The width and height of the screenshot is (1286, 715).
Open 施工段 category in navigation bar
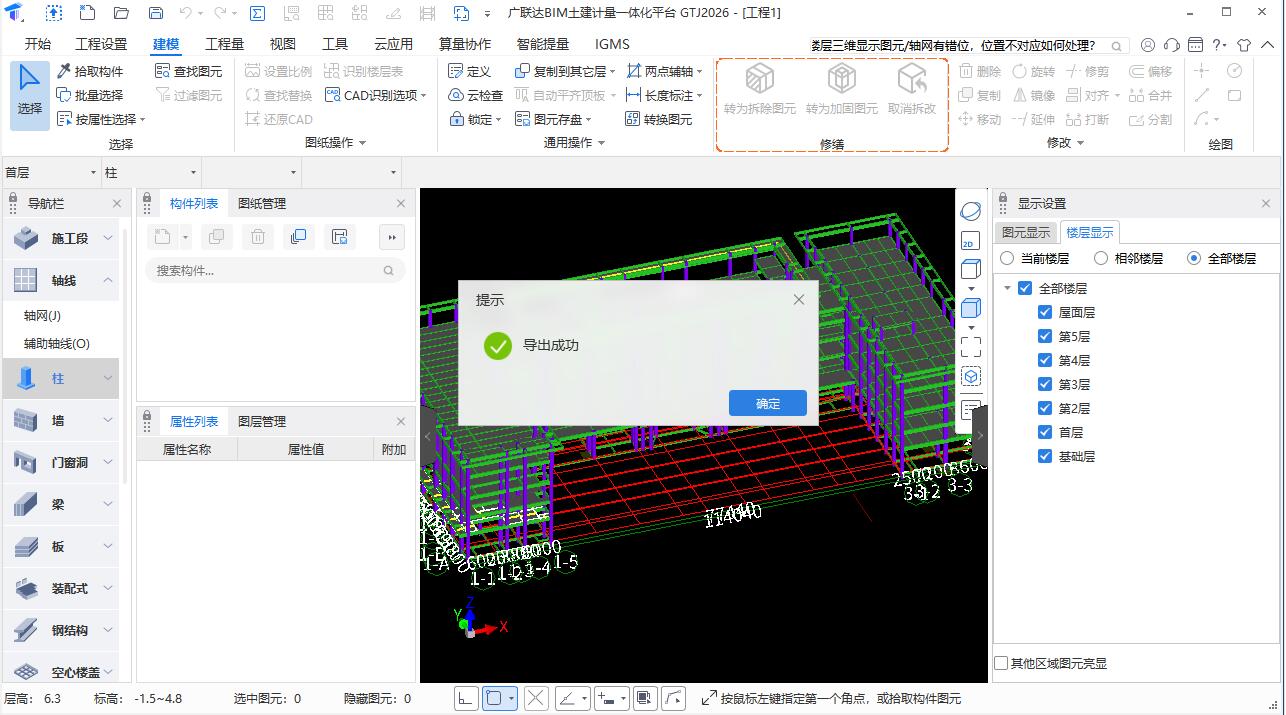tap(62, 238)
